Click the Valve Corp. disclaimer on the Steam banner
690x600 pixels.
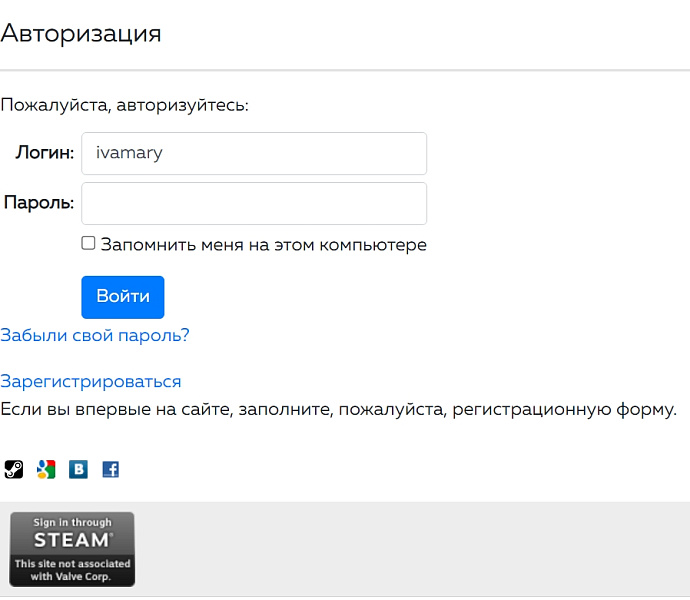[71, 571]
